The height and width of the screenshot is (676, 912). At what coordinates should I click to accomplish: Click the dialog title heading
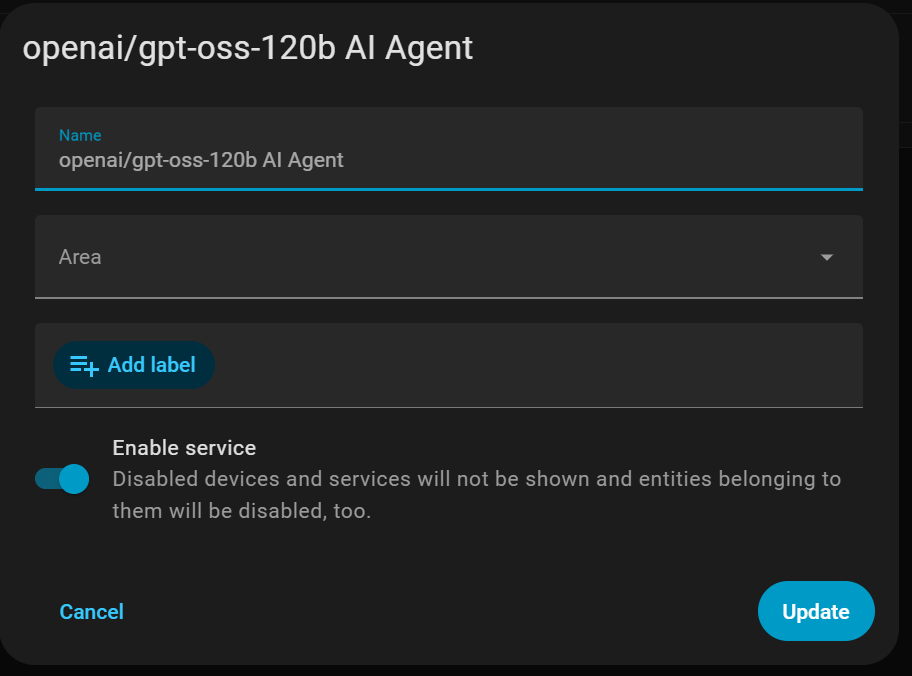click(247, 48)
